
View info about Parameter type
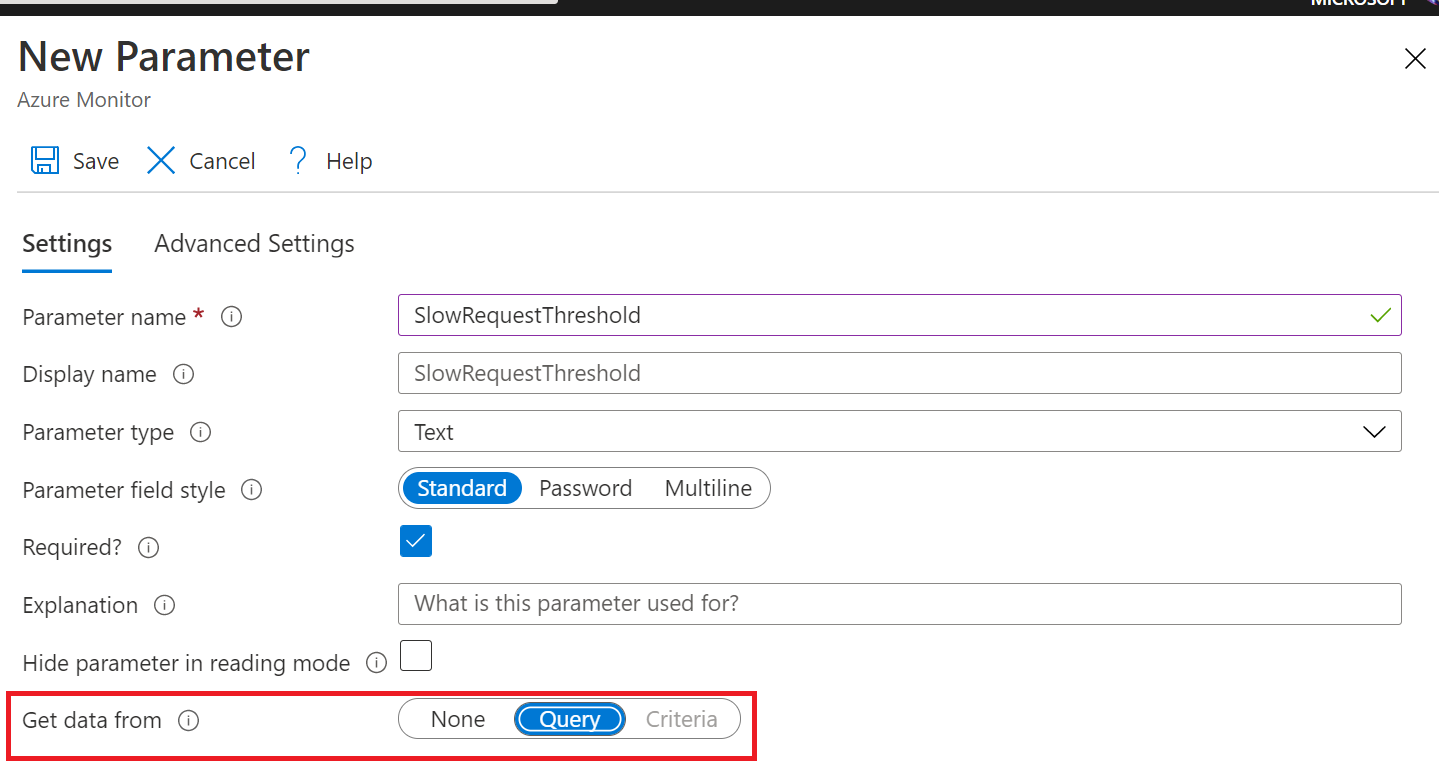click(x=199, y=432)
